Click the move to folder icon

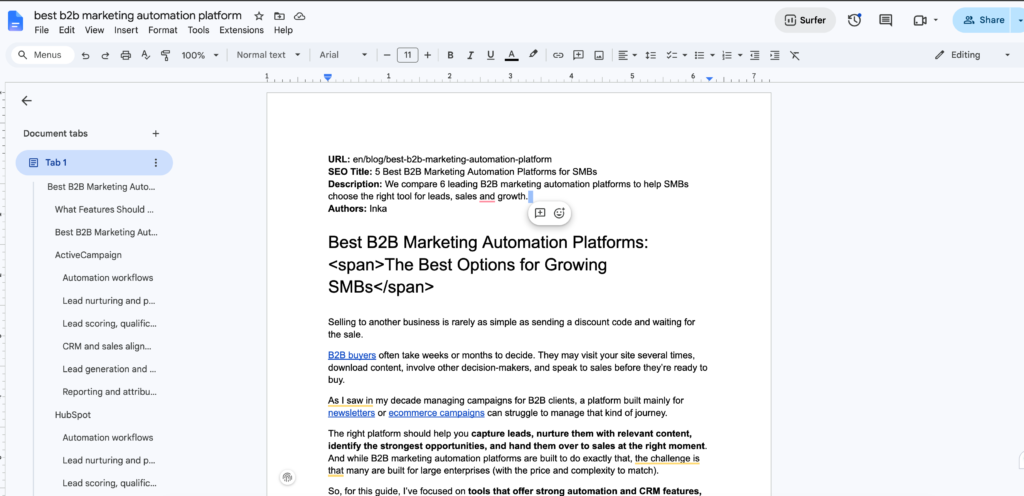(280, 16)
